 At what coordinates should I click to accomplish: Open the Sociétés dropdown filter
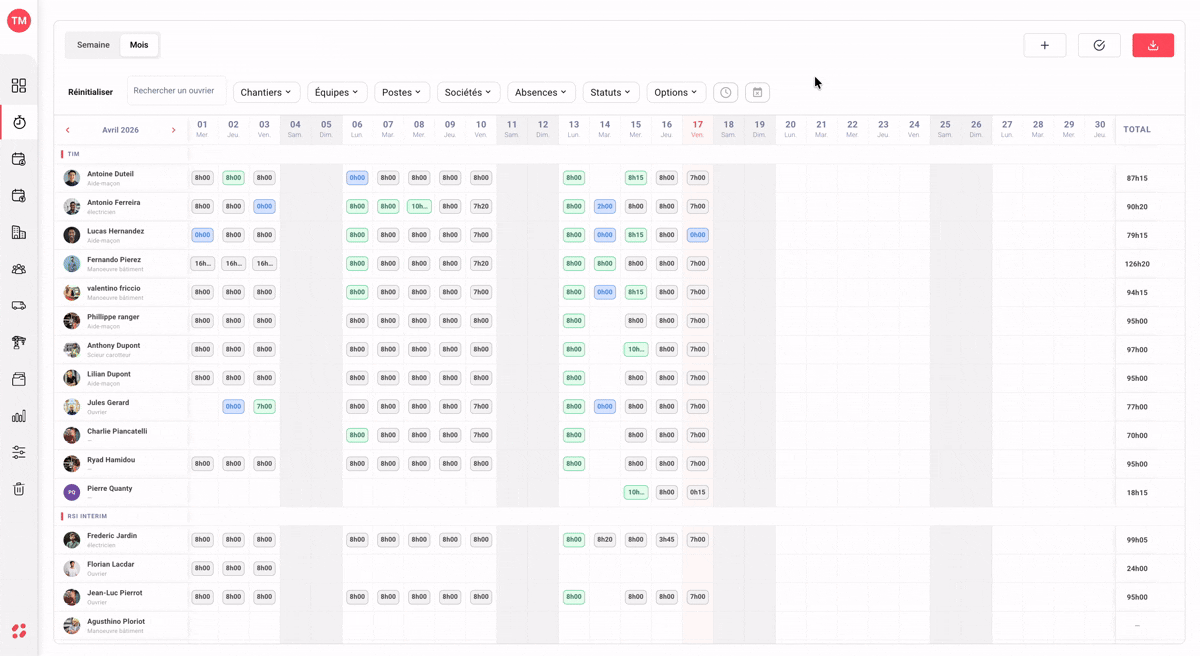(469, 92)
